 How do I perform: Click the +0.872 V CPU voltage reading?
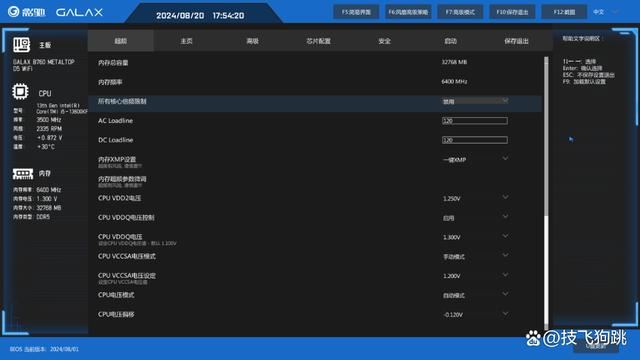click(x=49, y=138)
